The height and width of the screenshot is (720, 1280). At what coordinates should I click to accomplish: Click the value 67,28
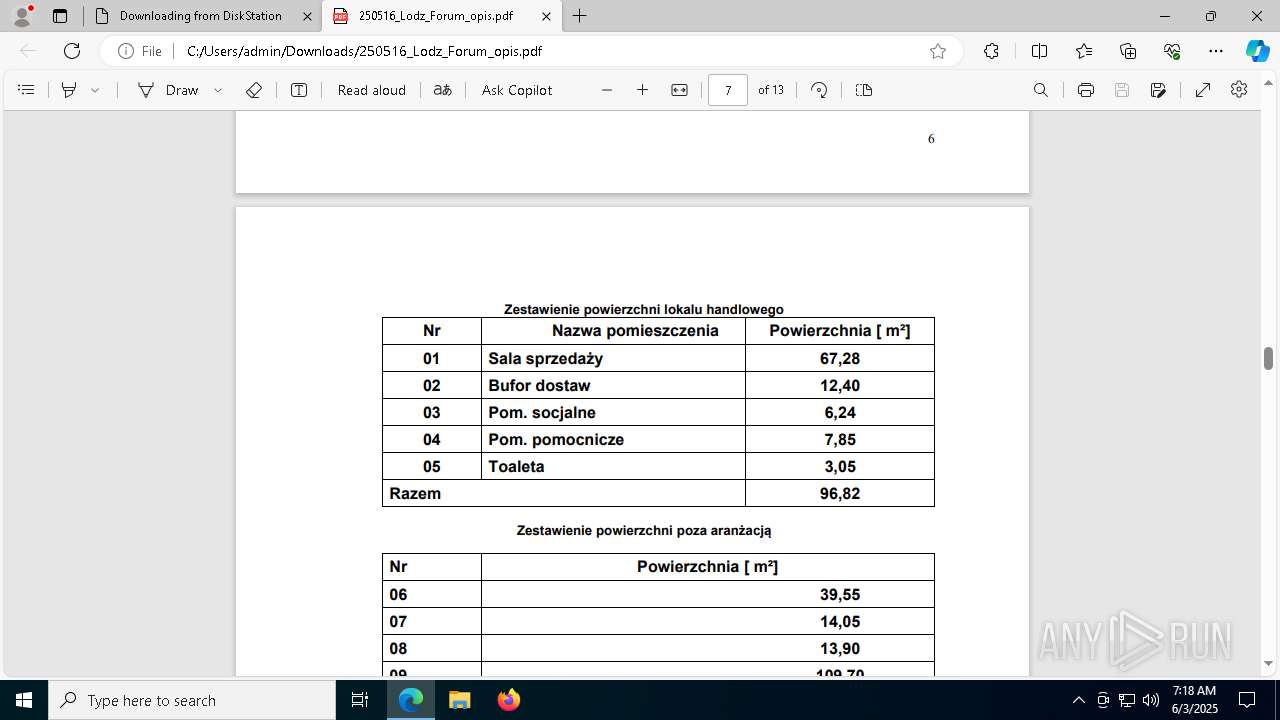pos(840,358)
